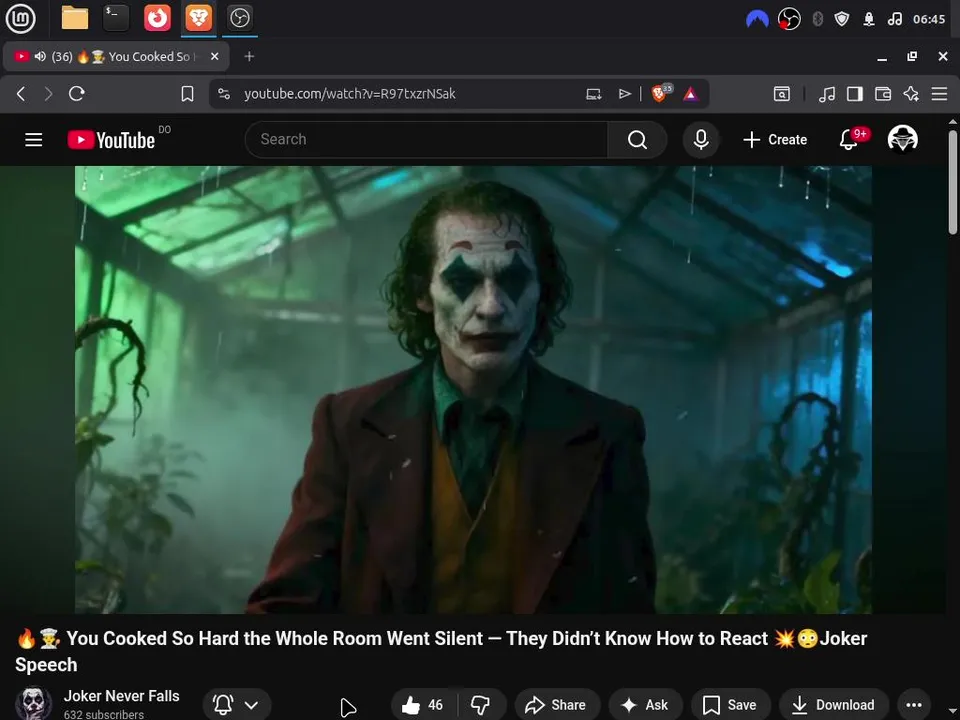Click the blue VPN tray icon
The width and height of the screenshot is (960, 720).
[757, 19]
